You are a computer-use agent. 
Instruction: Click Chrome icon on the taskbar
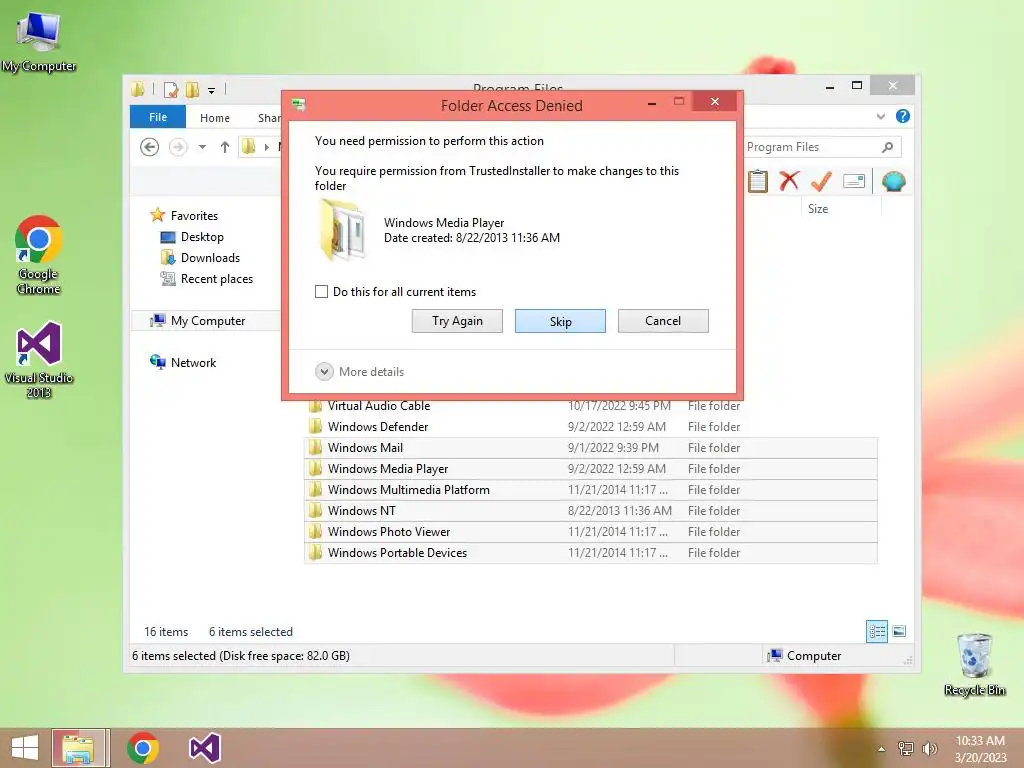[x=143, y=748]
